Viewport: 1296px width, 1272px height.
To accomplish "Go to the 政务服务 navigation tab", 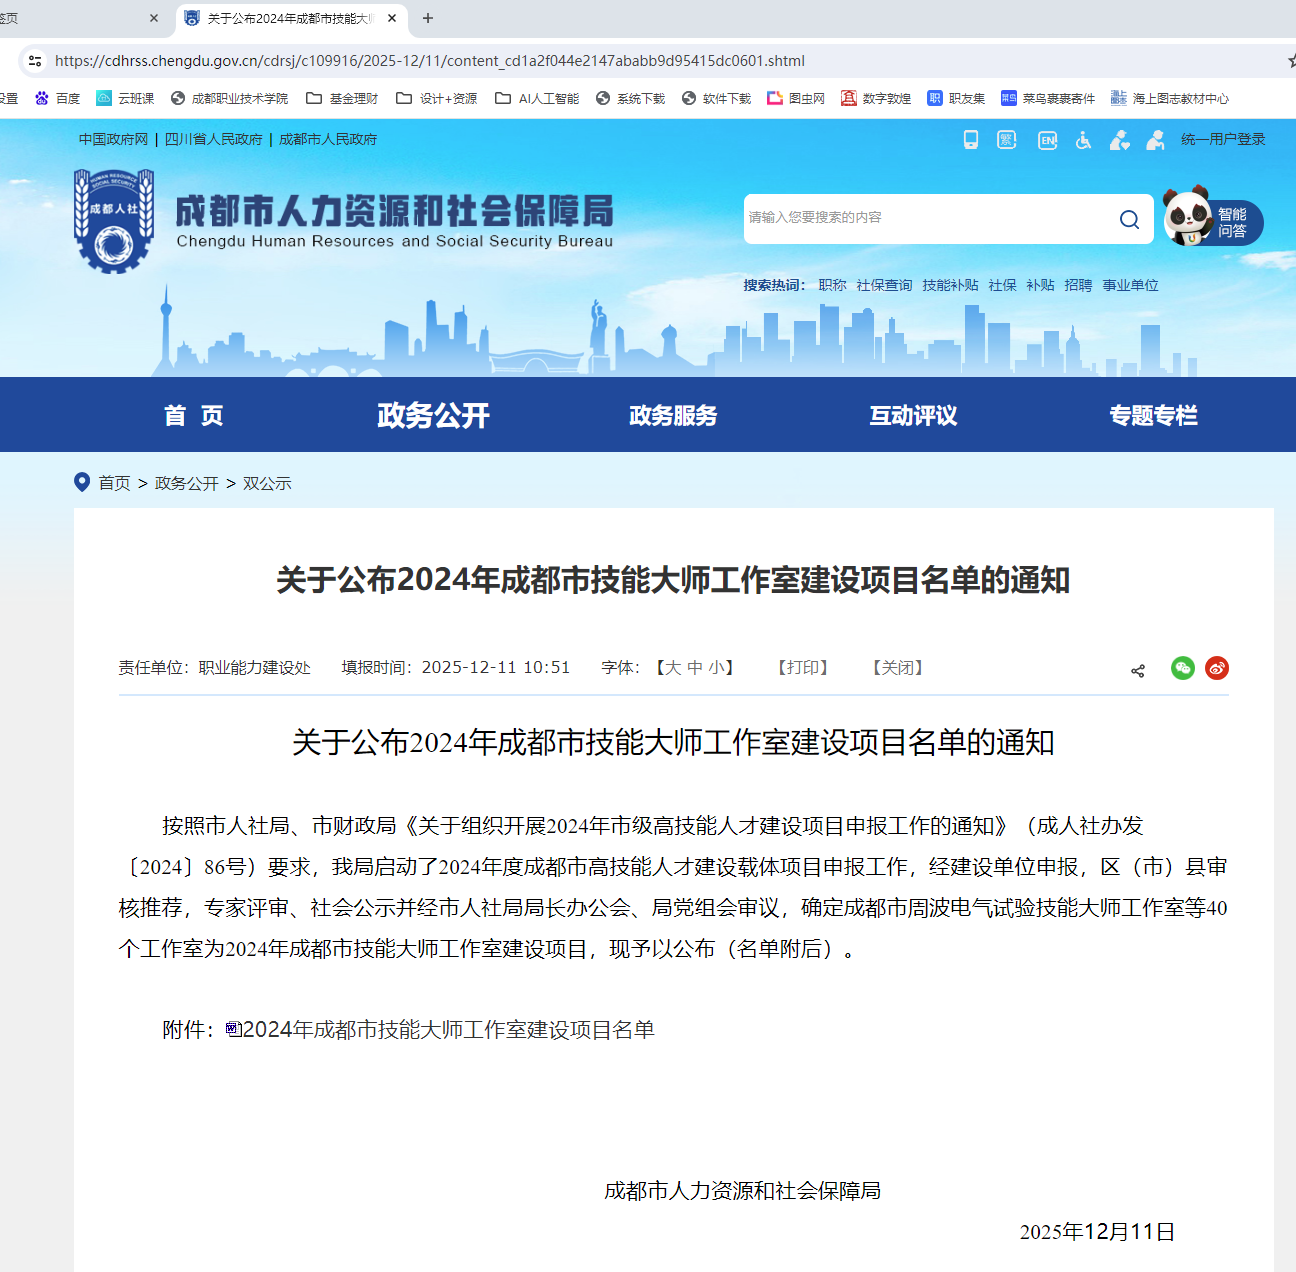I will click(673, 415).
